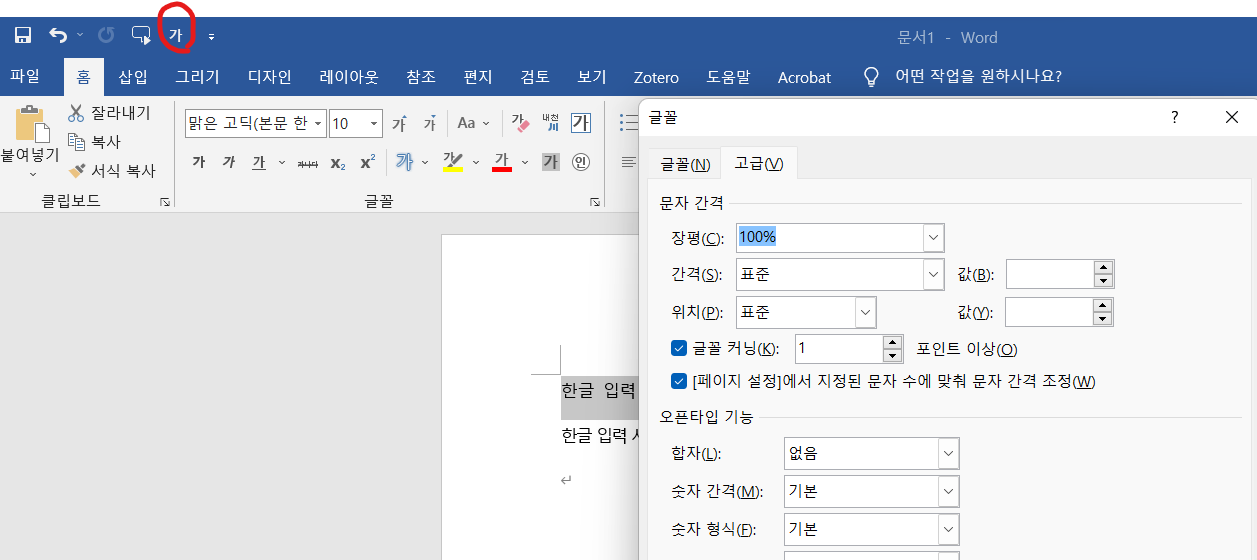
Task: Toggle italic formatting
Action: pyautogui.click(x=229, y=162)
